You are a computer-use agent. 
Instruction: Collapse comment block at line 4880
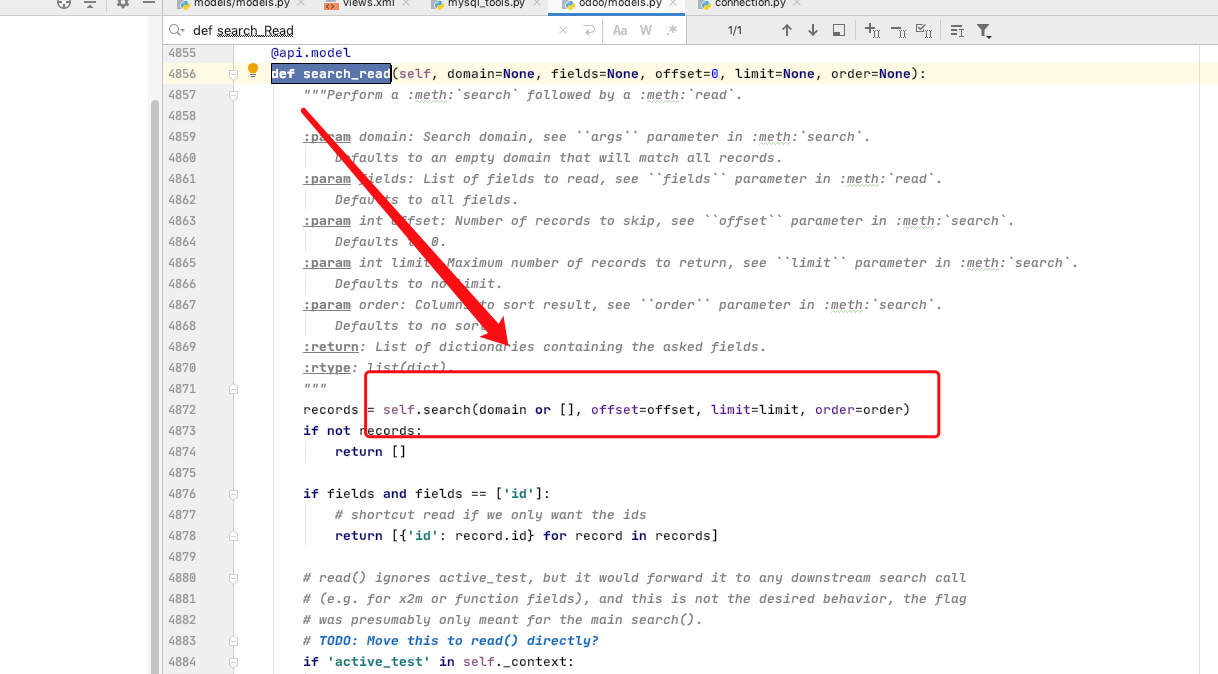pos(233,578)
